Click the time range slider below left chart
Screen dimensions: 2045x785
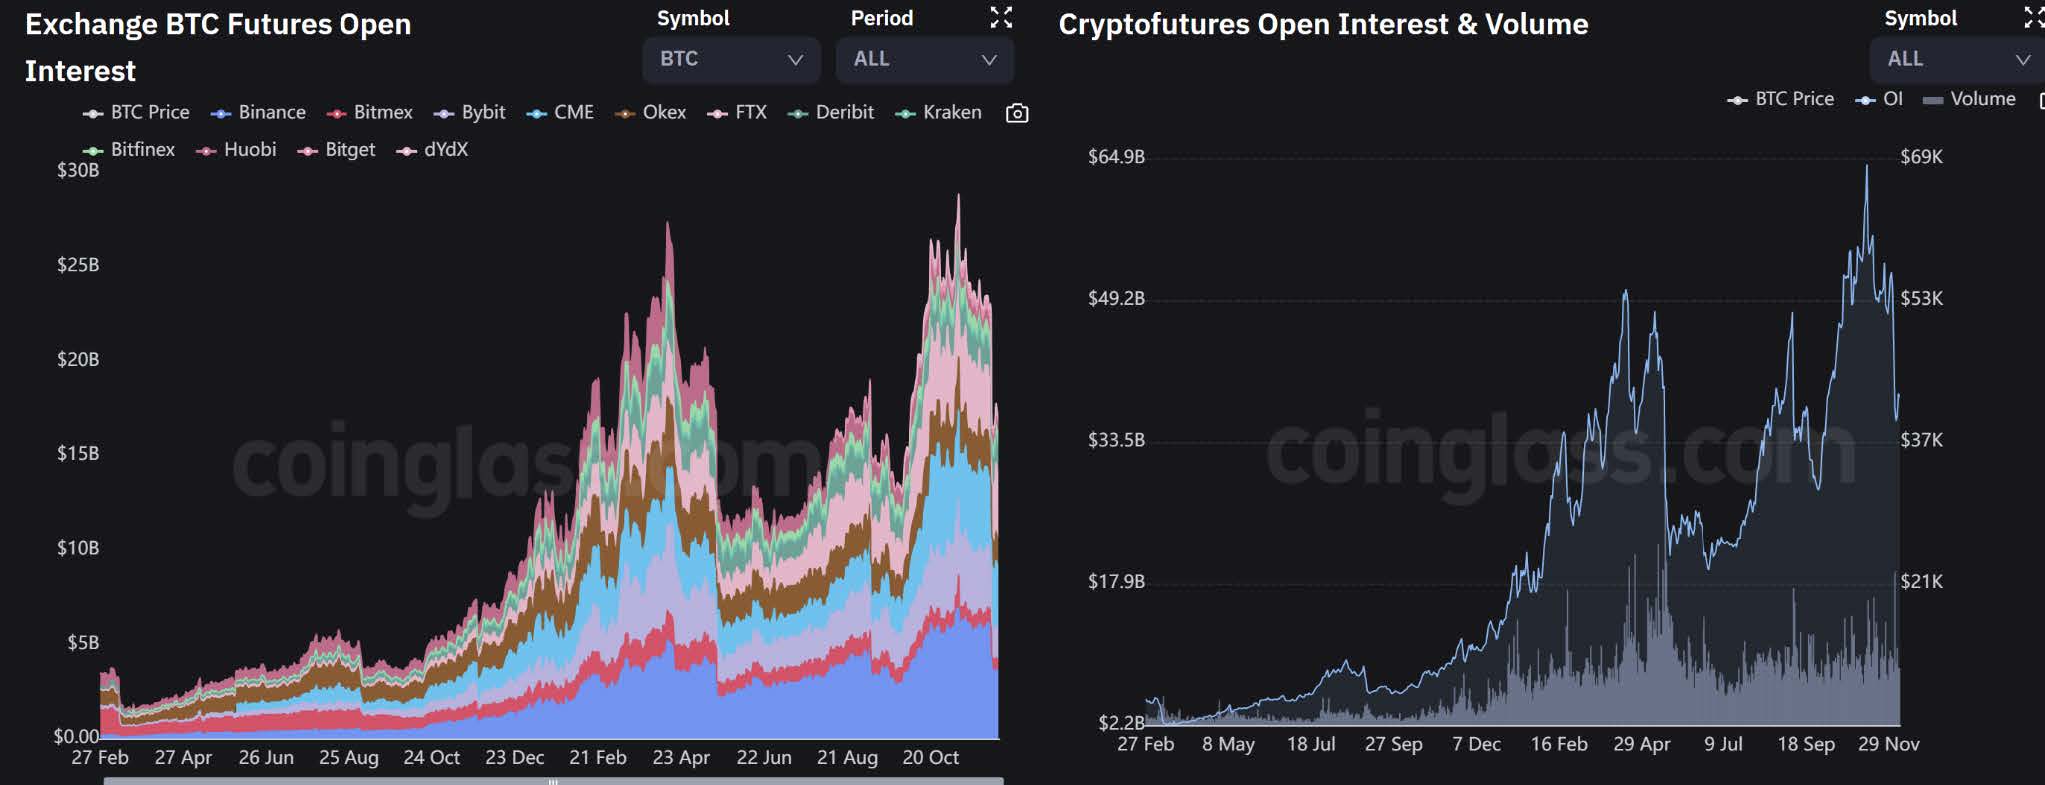click(x=553, y=781)
